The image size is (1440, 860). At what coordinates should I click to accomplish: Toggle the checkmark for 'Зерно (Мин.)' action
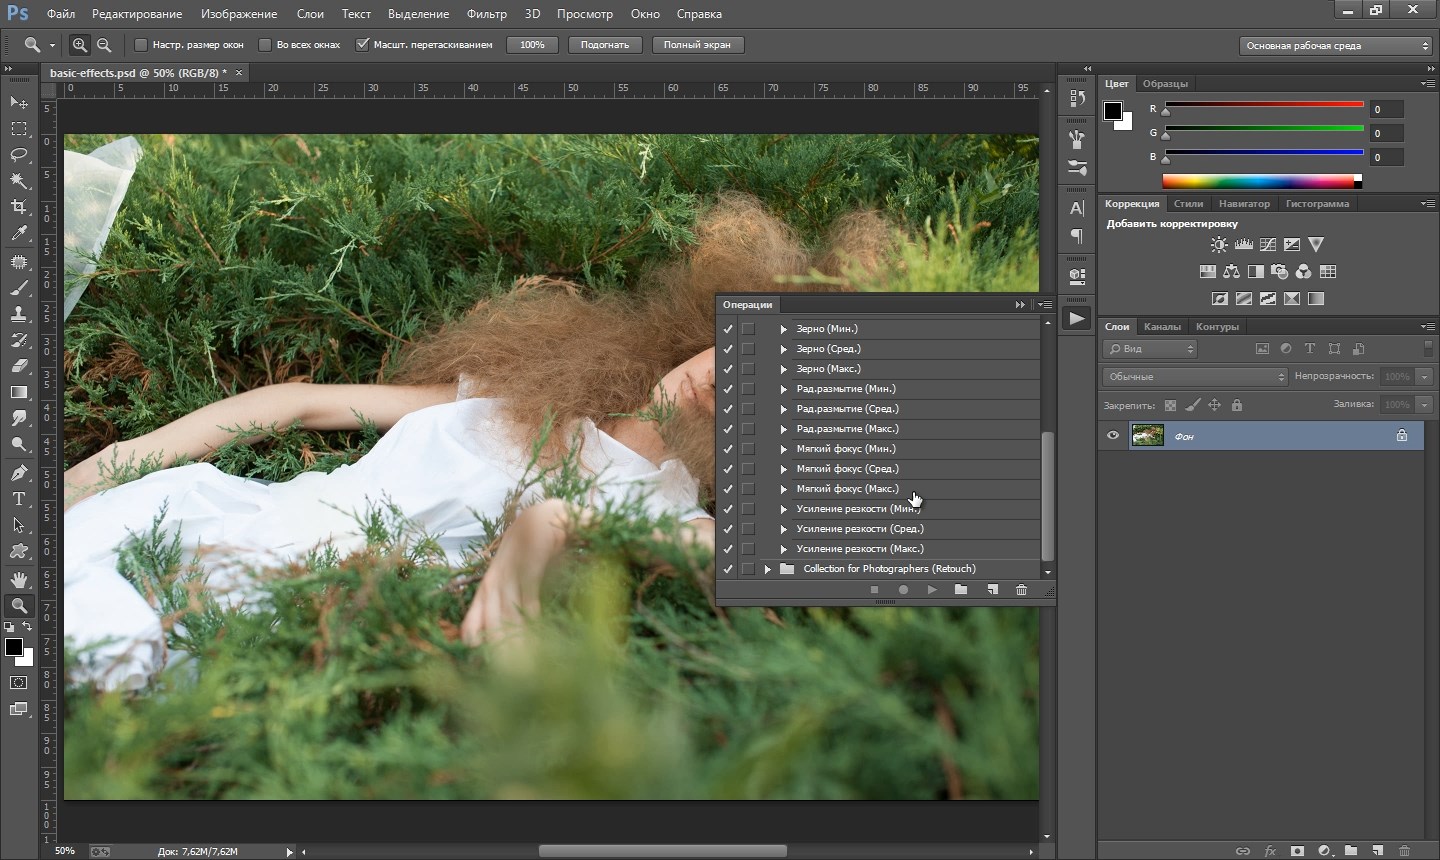(x=728, y=329)
